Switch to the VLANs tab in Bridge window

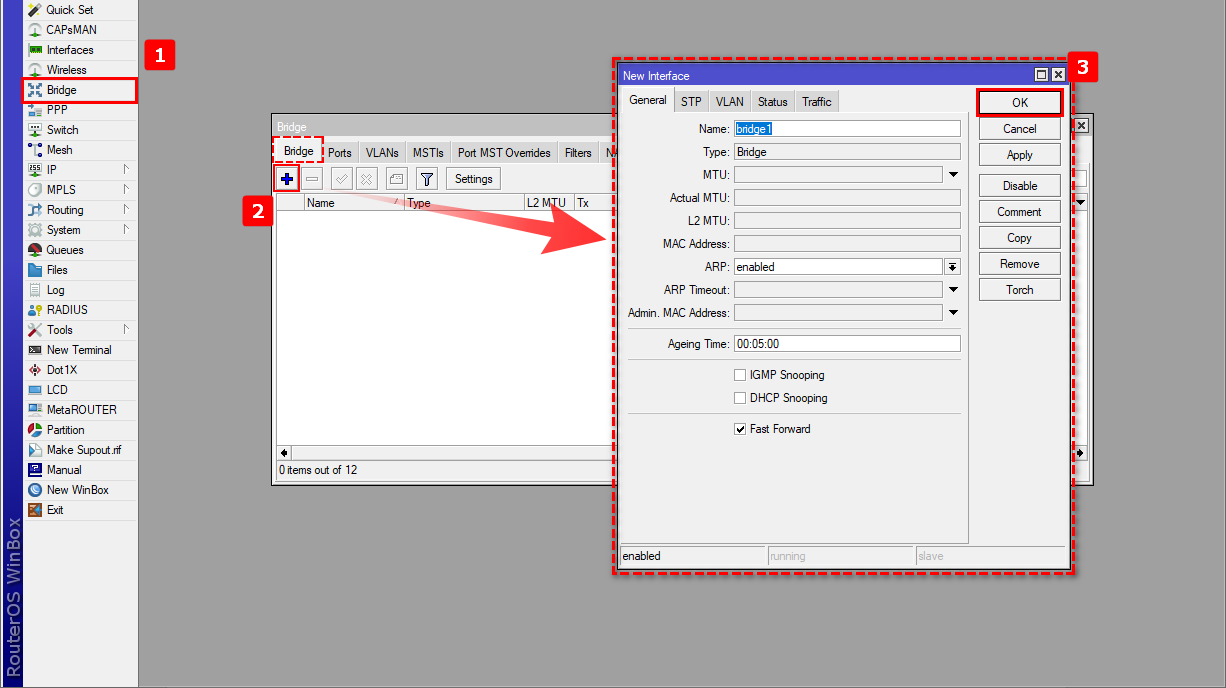pyautogui.click(x=382, y=153)
